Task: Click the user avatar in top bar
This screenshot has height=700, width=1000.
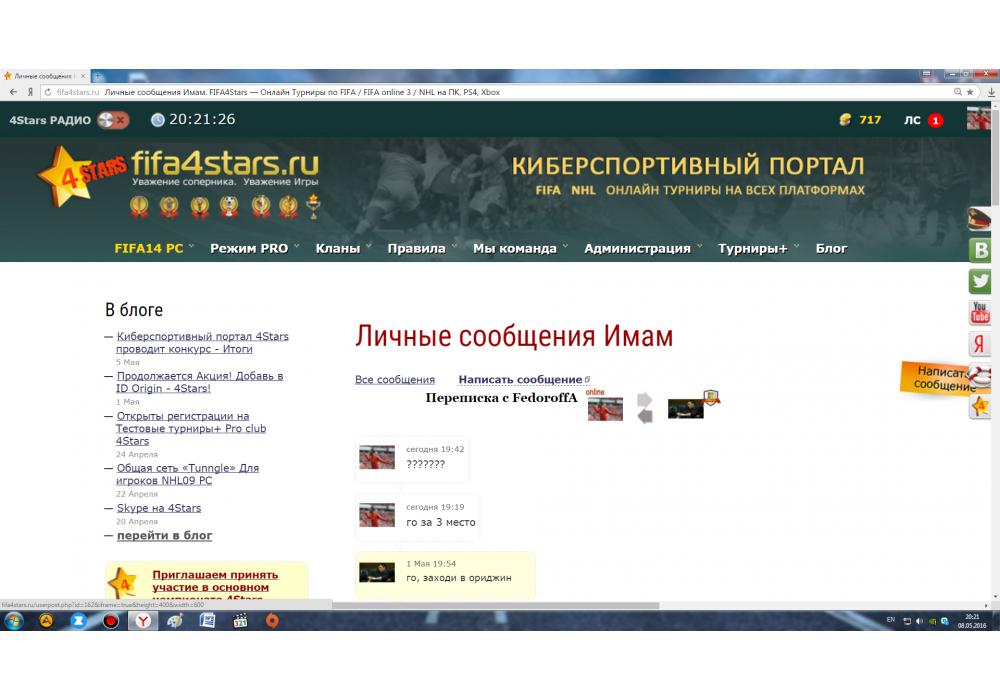Action: (x=978, y=120)
